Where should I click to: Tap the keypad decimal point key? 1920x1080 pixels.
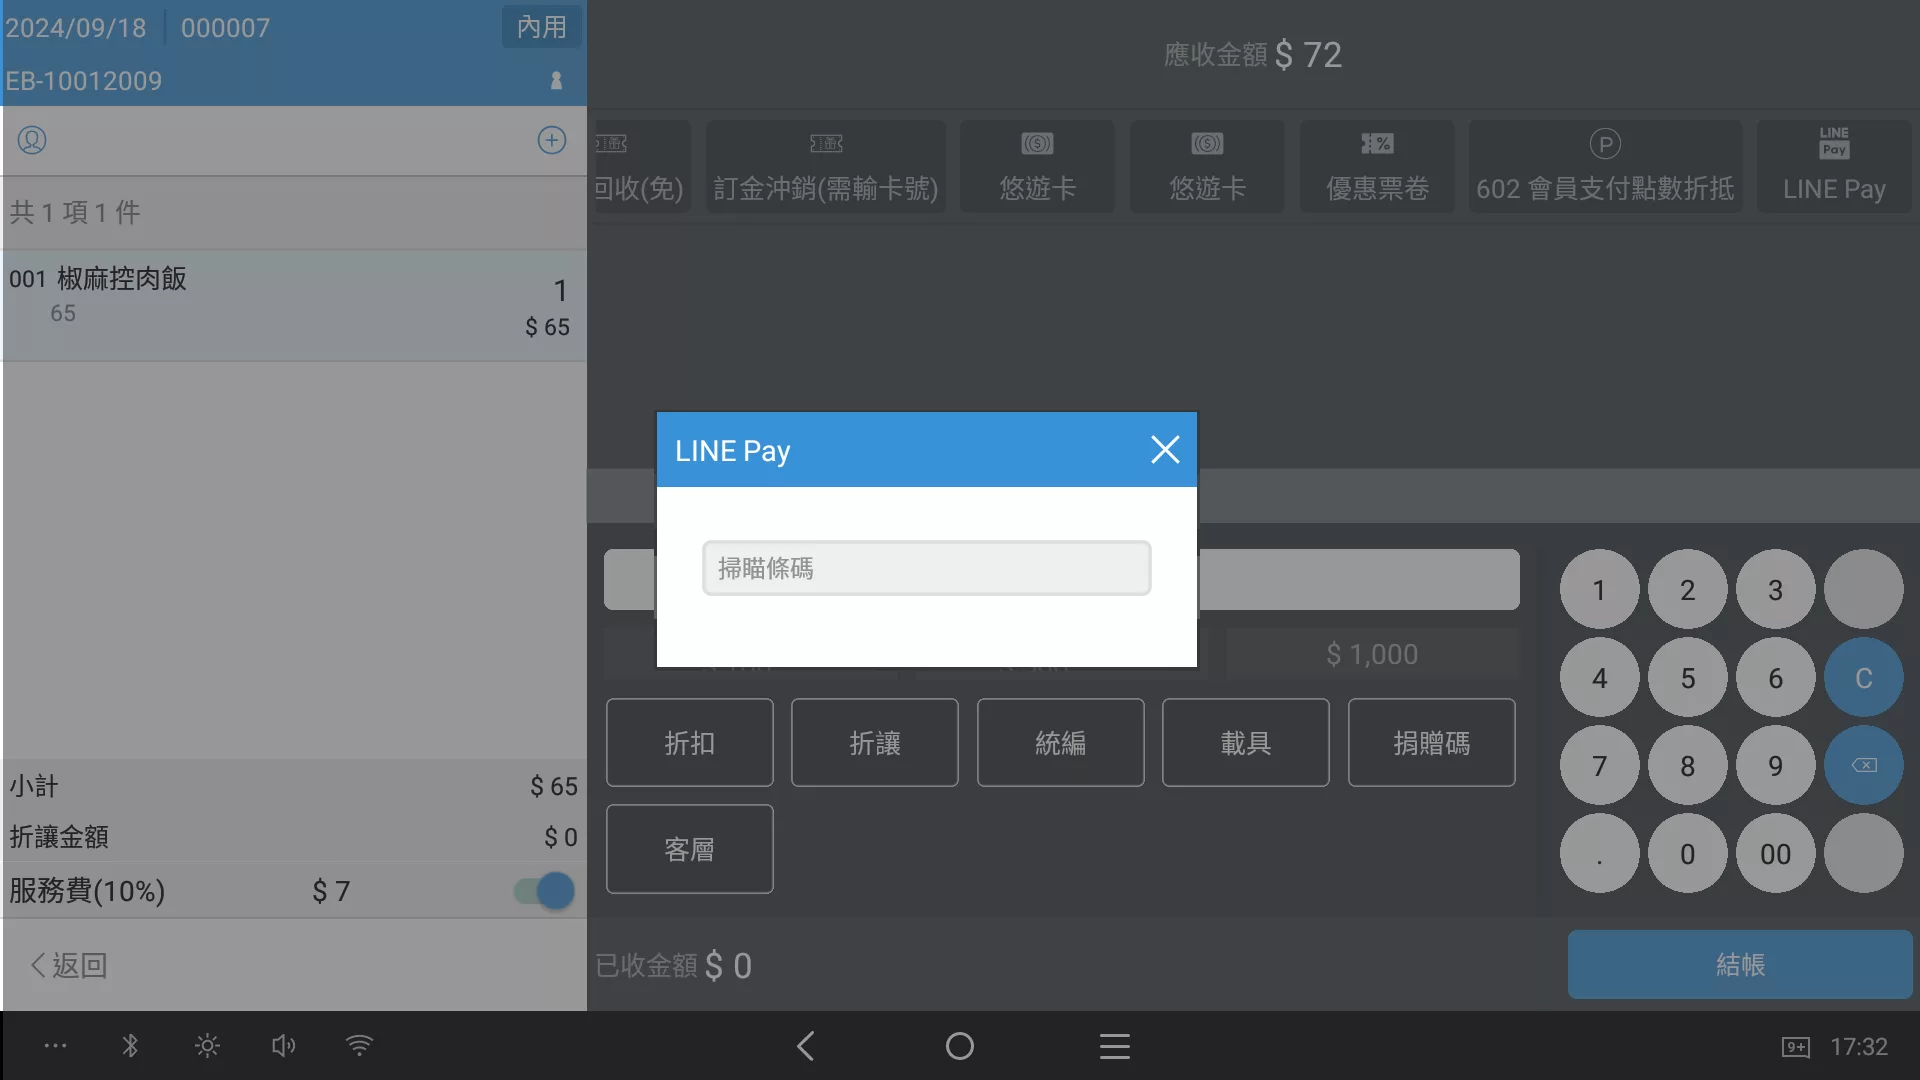[x=1599, y=854]
